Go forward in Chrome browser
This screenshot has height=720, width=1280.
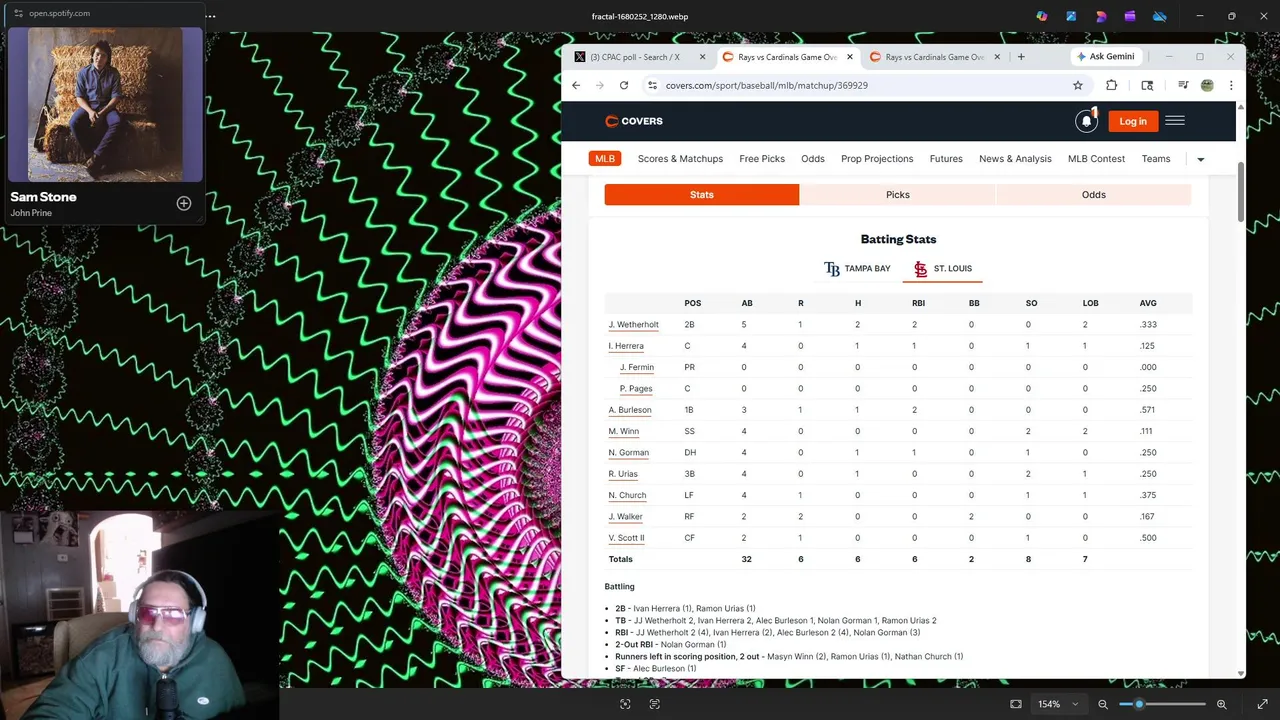600,85
